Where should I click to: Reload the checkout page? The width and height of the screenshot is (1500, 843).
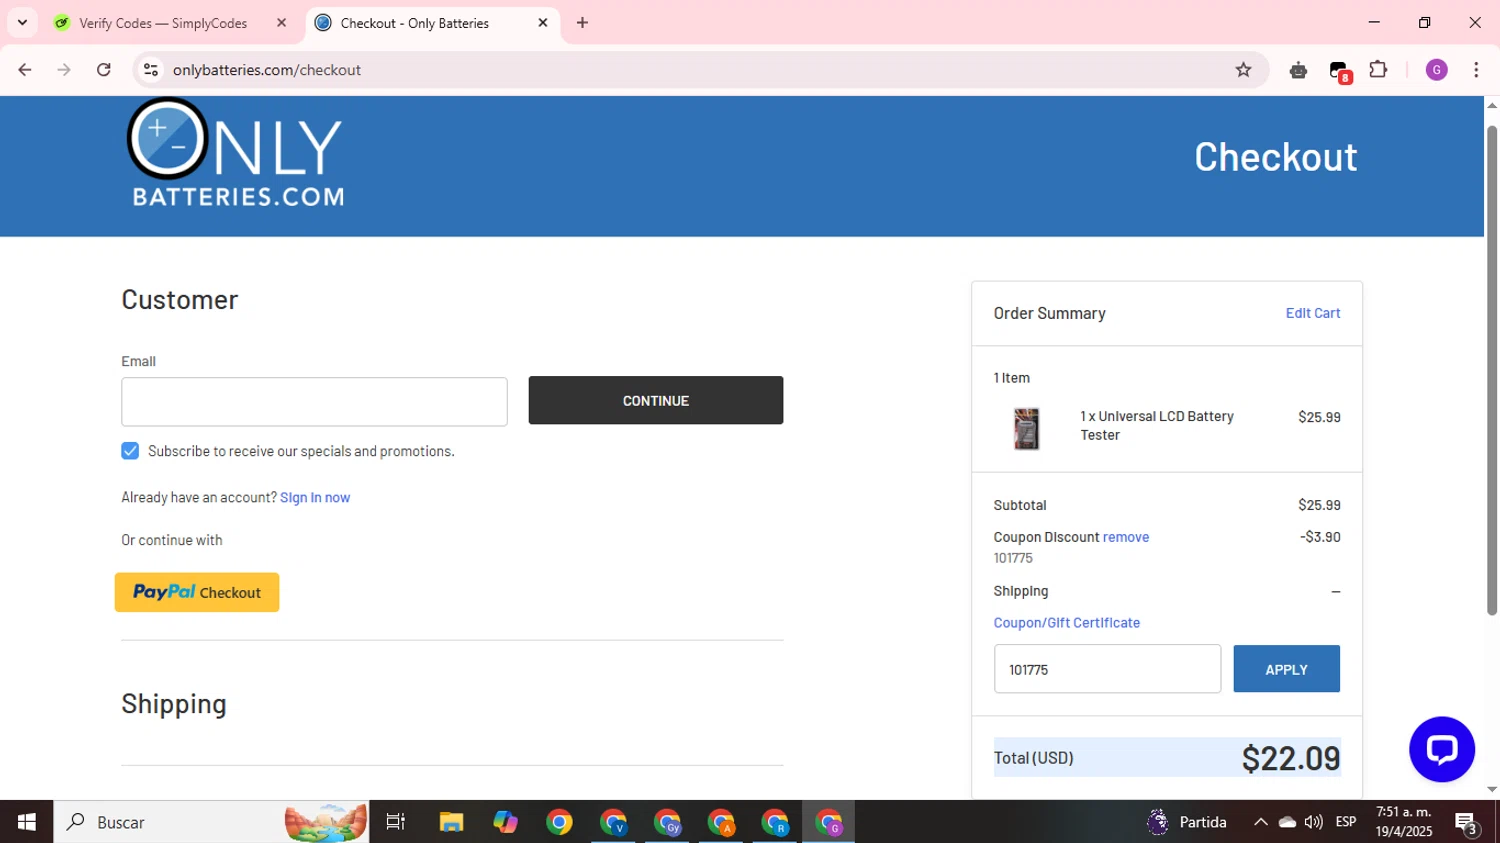(104, 70)
